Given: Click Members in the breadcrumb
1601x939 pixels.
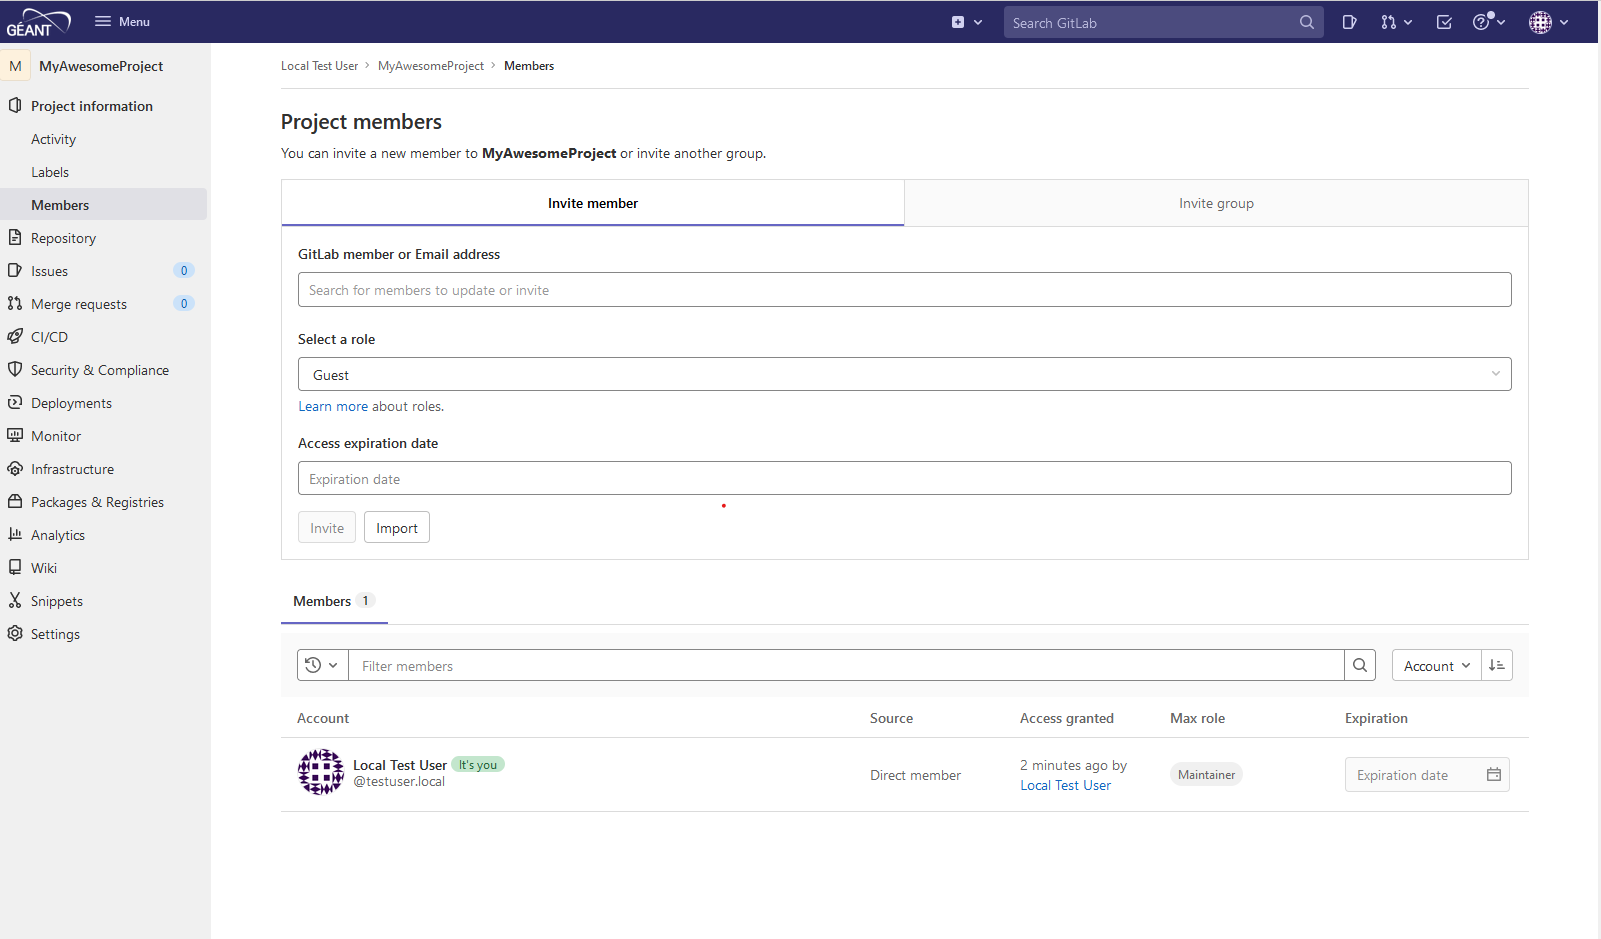Looking at the screenshot, I should point(529,66).
